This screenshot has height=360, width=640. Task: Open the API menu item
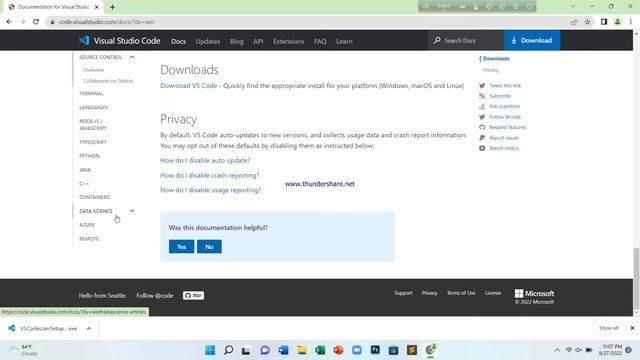click(x=258, y=41)
